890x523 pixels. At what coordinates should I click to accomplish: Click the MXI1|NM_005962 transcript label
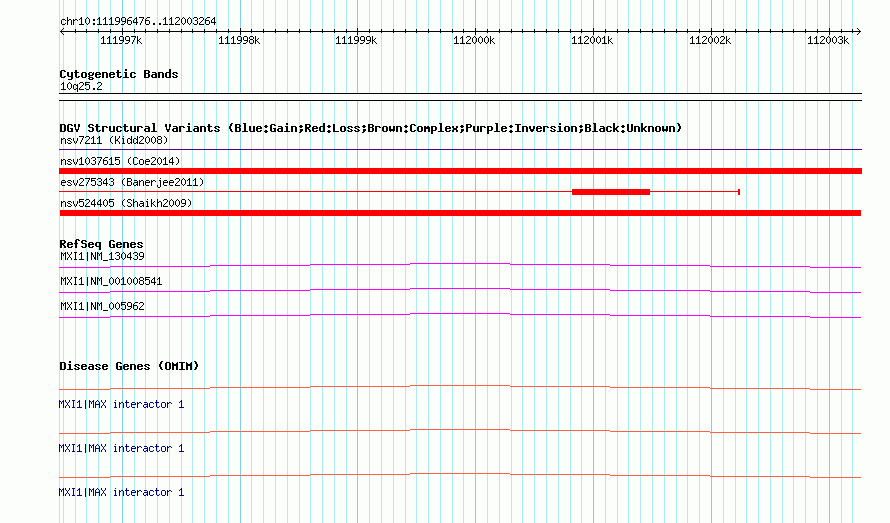(x=102, y=306)
